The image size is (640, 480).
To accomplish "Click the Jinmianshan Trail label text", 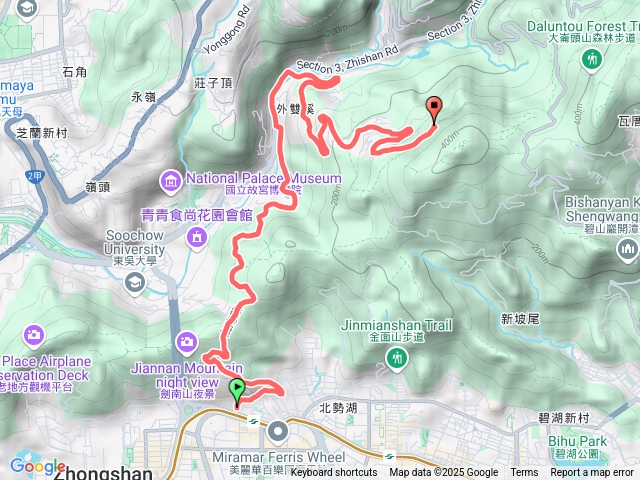I will [397, 325].
